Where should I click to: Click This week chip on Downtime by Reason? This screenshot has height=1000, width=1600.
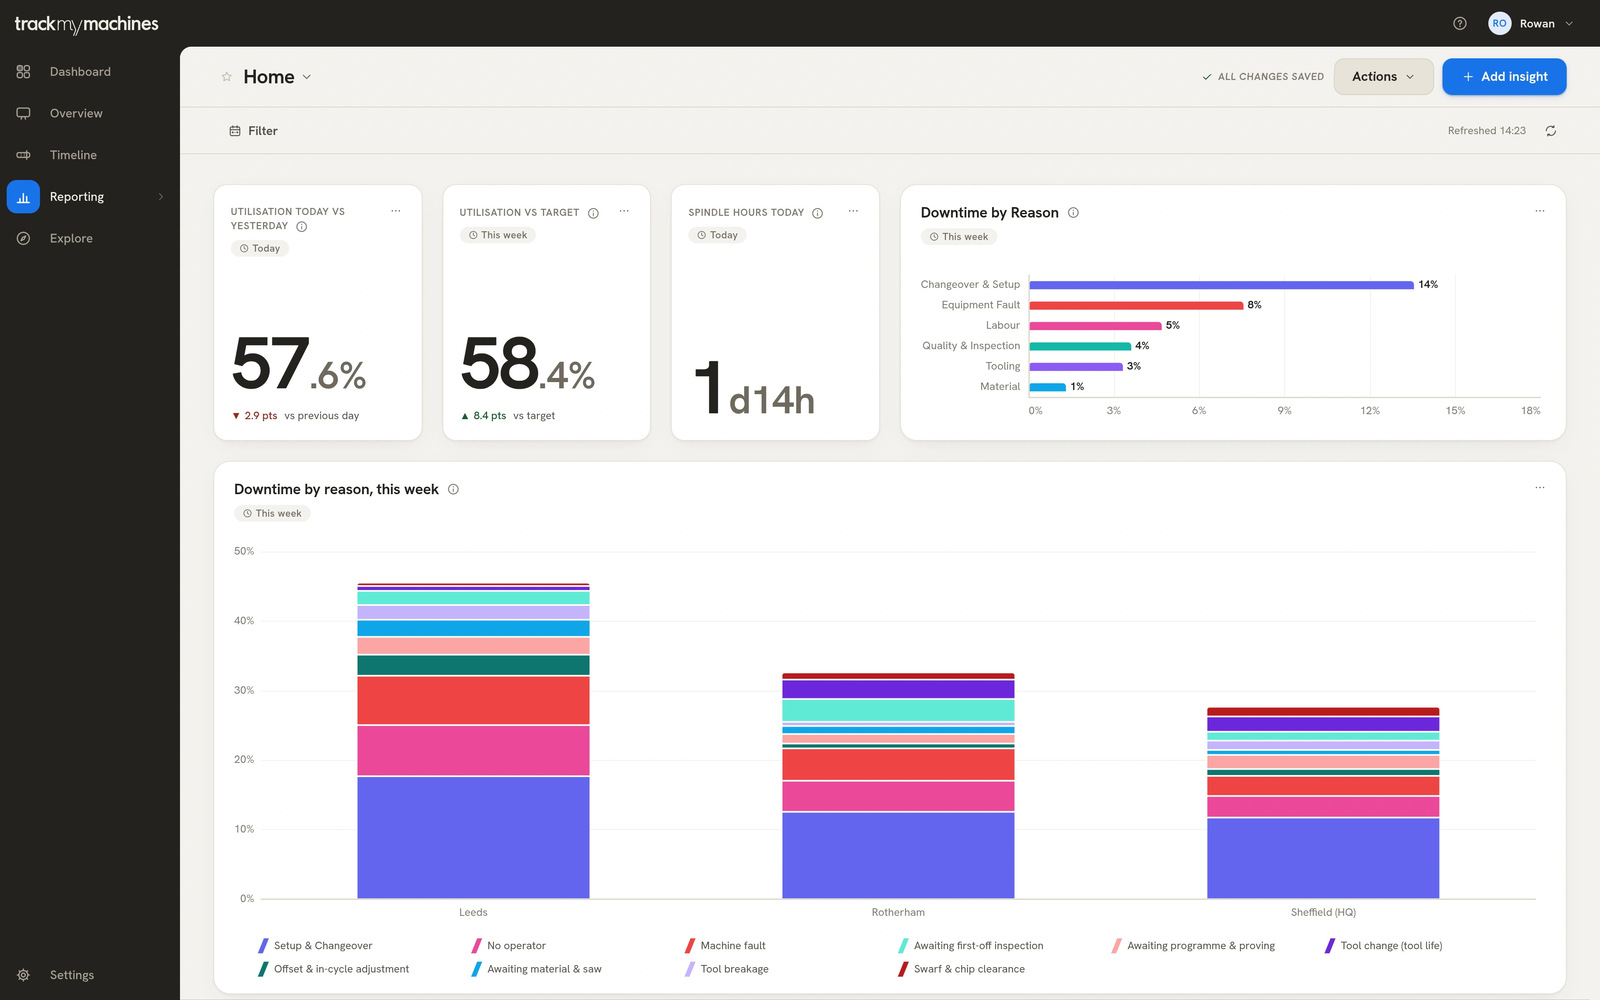(x=959, y=237)
